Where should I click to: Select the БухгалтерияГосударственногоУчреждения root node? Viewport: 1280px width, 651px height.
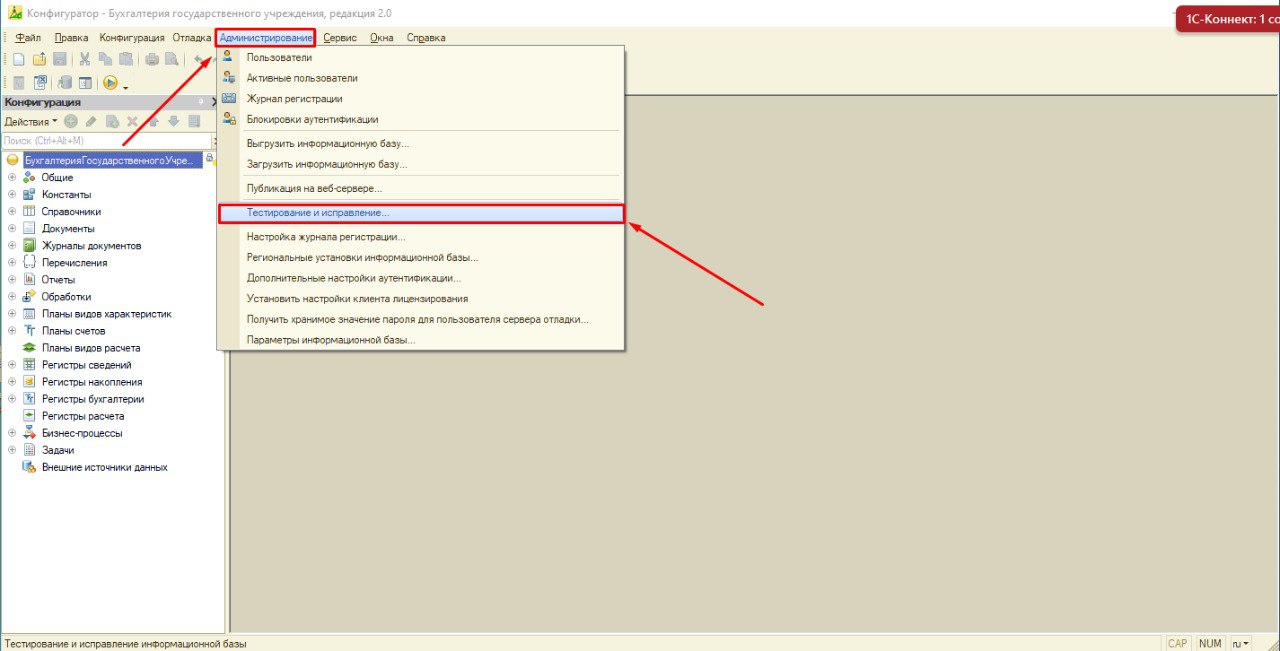point(112,161)
